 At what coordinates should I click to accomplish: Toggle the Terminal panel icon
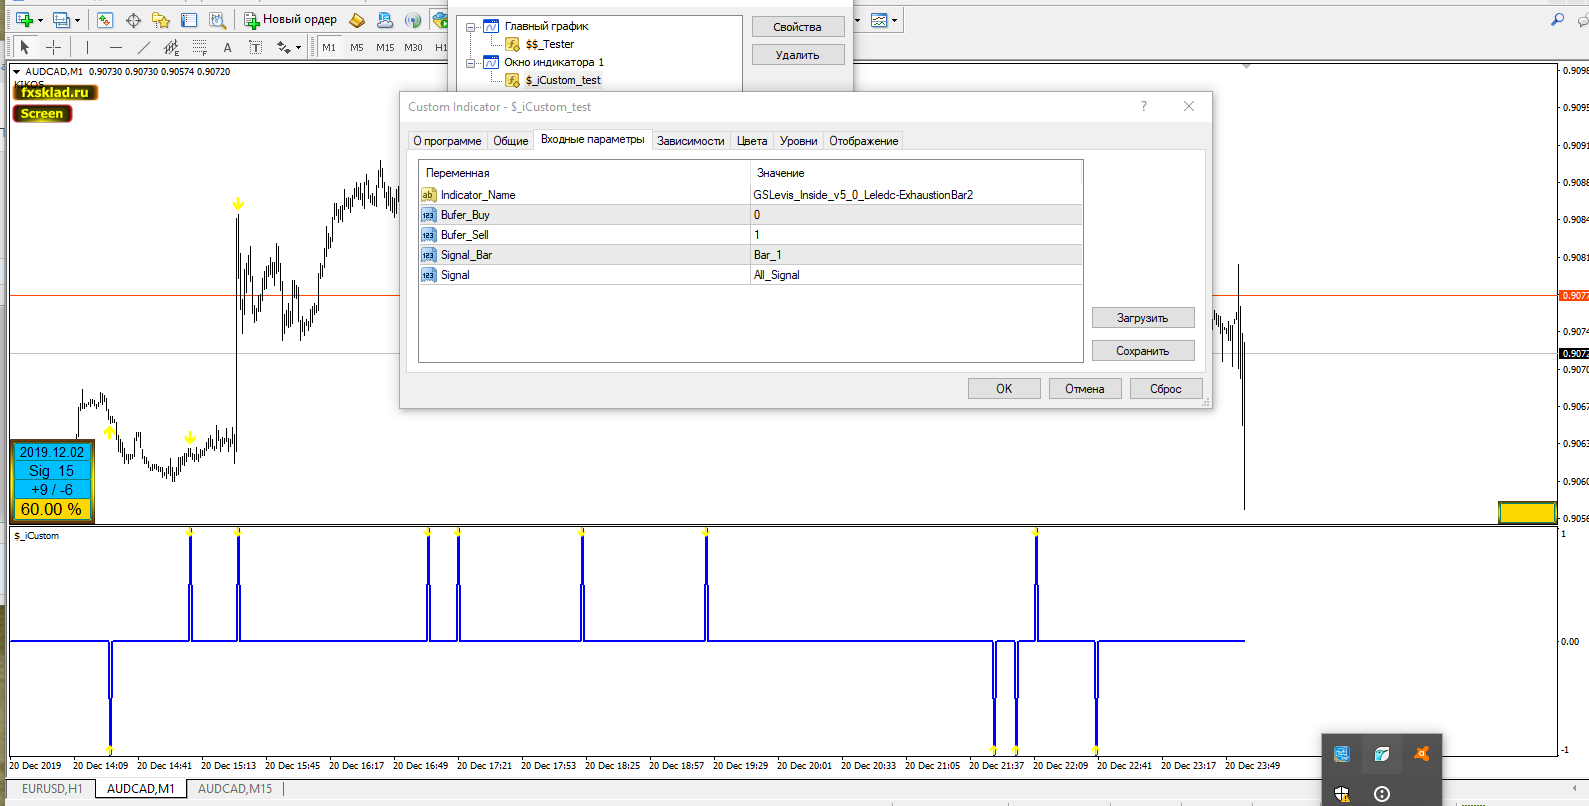(189, 20)
